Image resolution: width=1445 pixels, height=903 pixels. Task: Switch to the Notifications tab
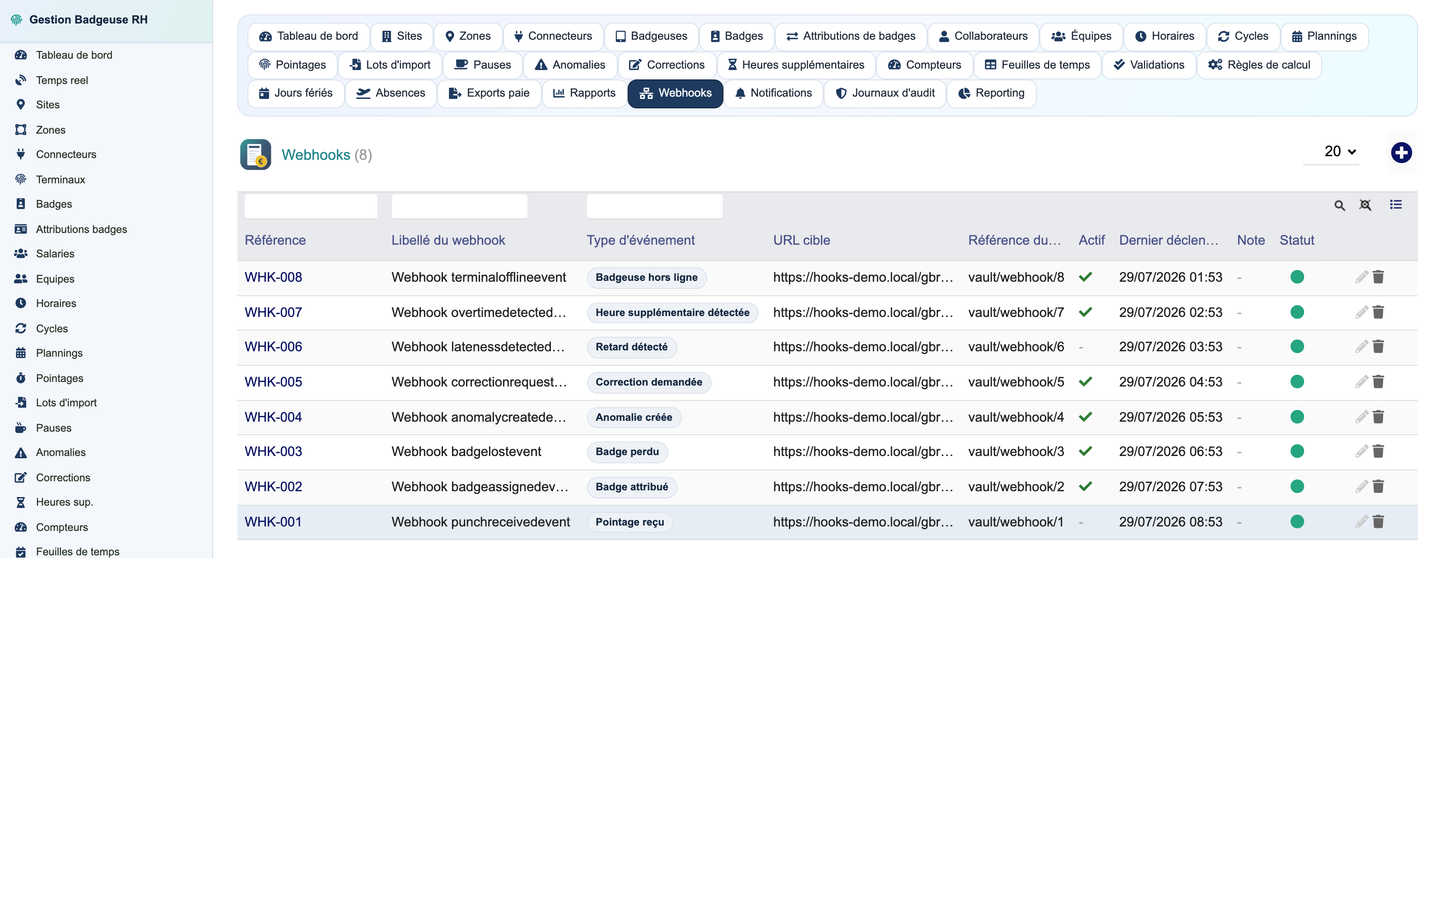[773, 93]
